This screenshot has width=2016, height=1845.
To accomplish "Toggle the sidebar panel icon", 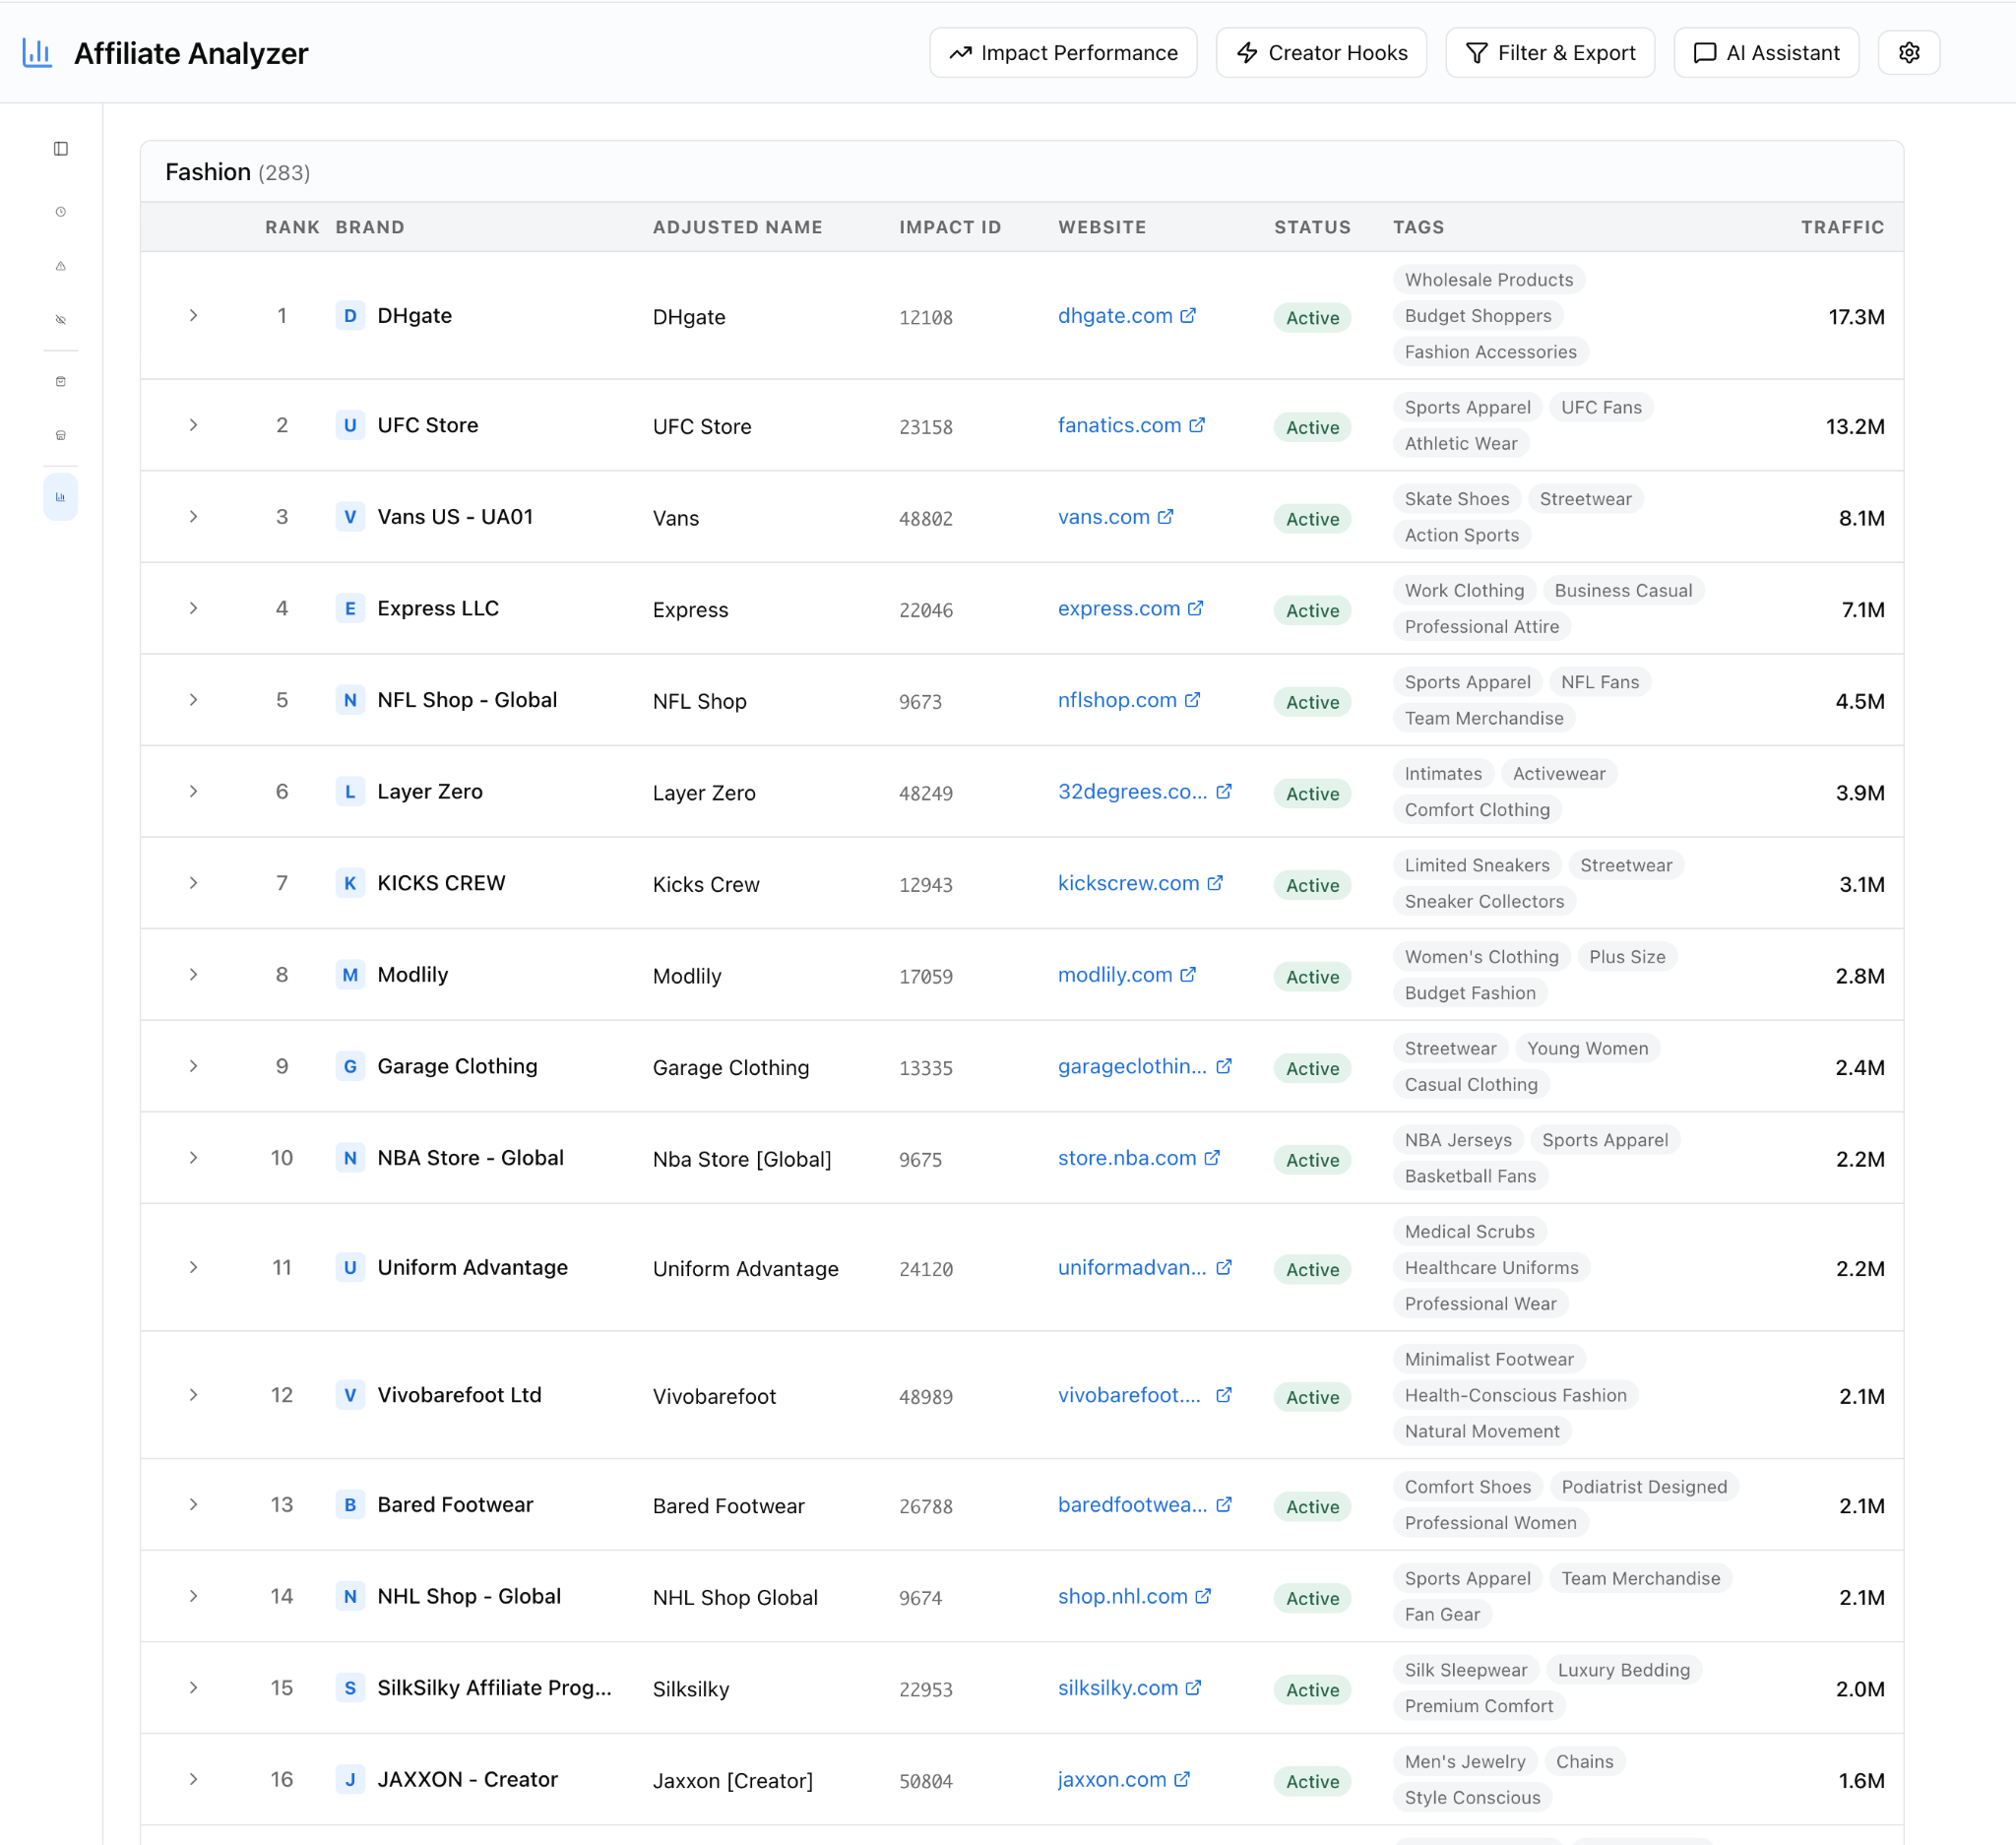I will point(61,149).
